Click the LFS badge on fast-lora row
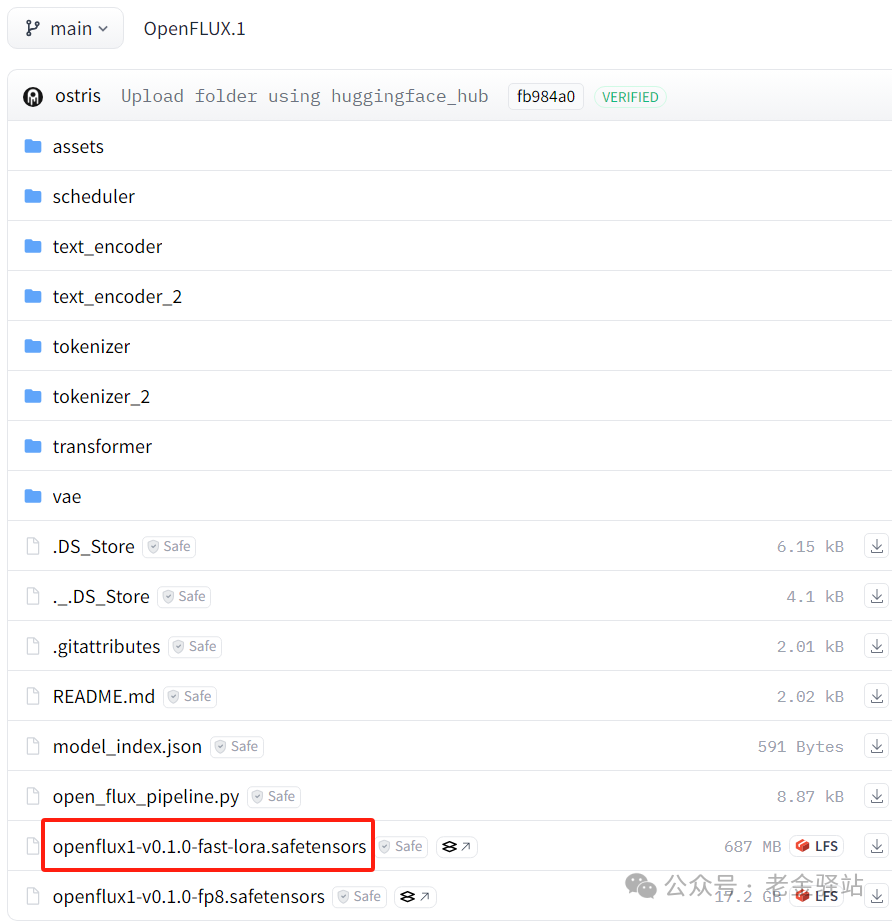The height and width of the screenshot is (921, 892). pyautogui.click(x=817, y=846)
